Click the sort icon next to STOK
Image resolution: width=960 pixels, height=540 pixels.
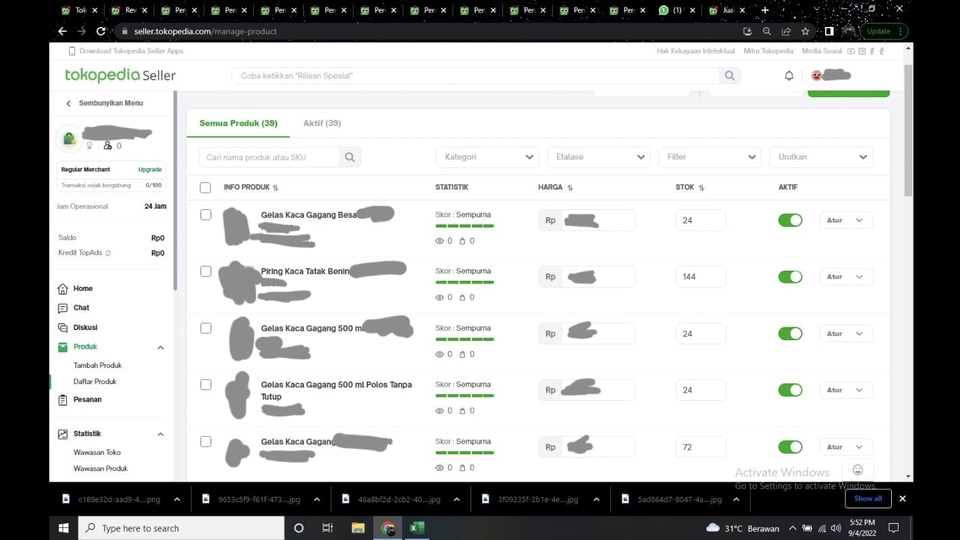tap(702, 188)
